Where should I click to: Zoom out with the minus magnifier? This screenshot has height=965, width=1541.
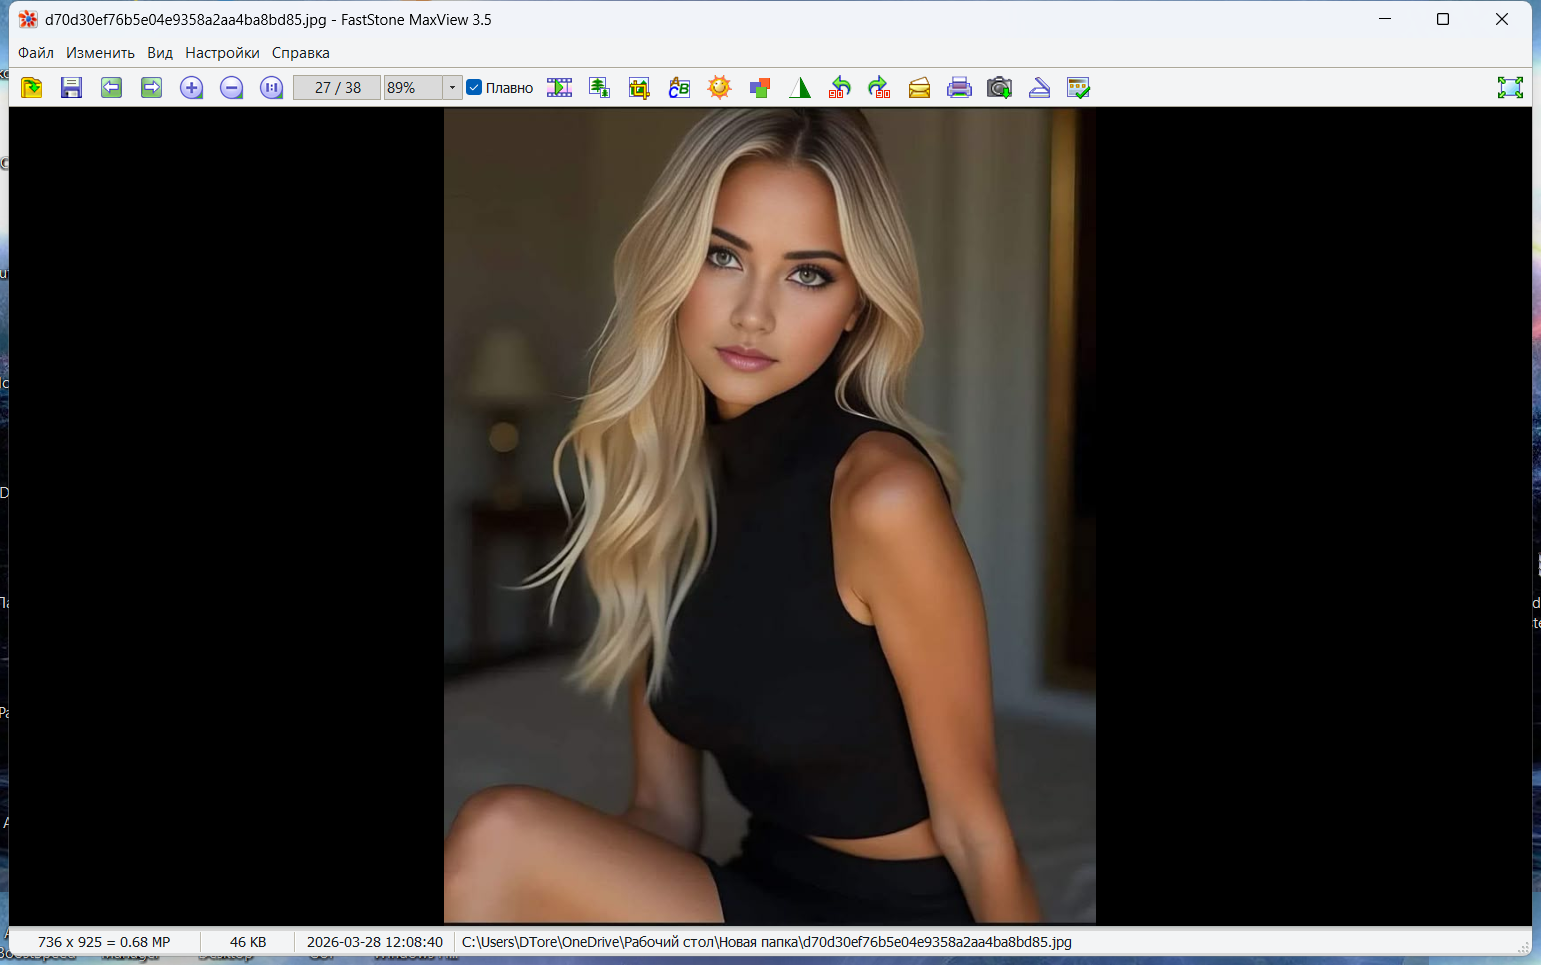(x=231, y=88)
